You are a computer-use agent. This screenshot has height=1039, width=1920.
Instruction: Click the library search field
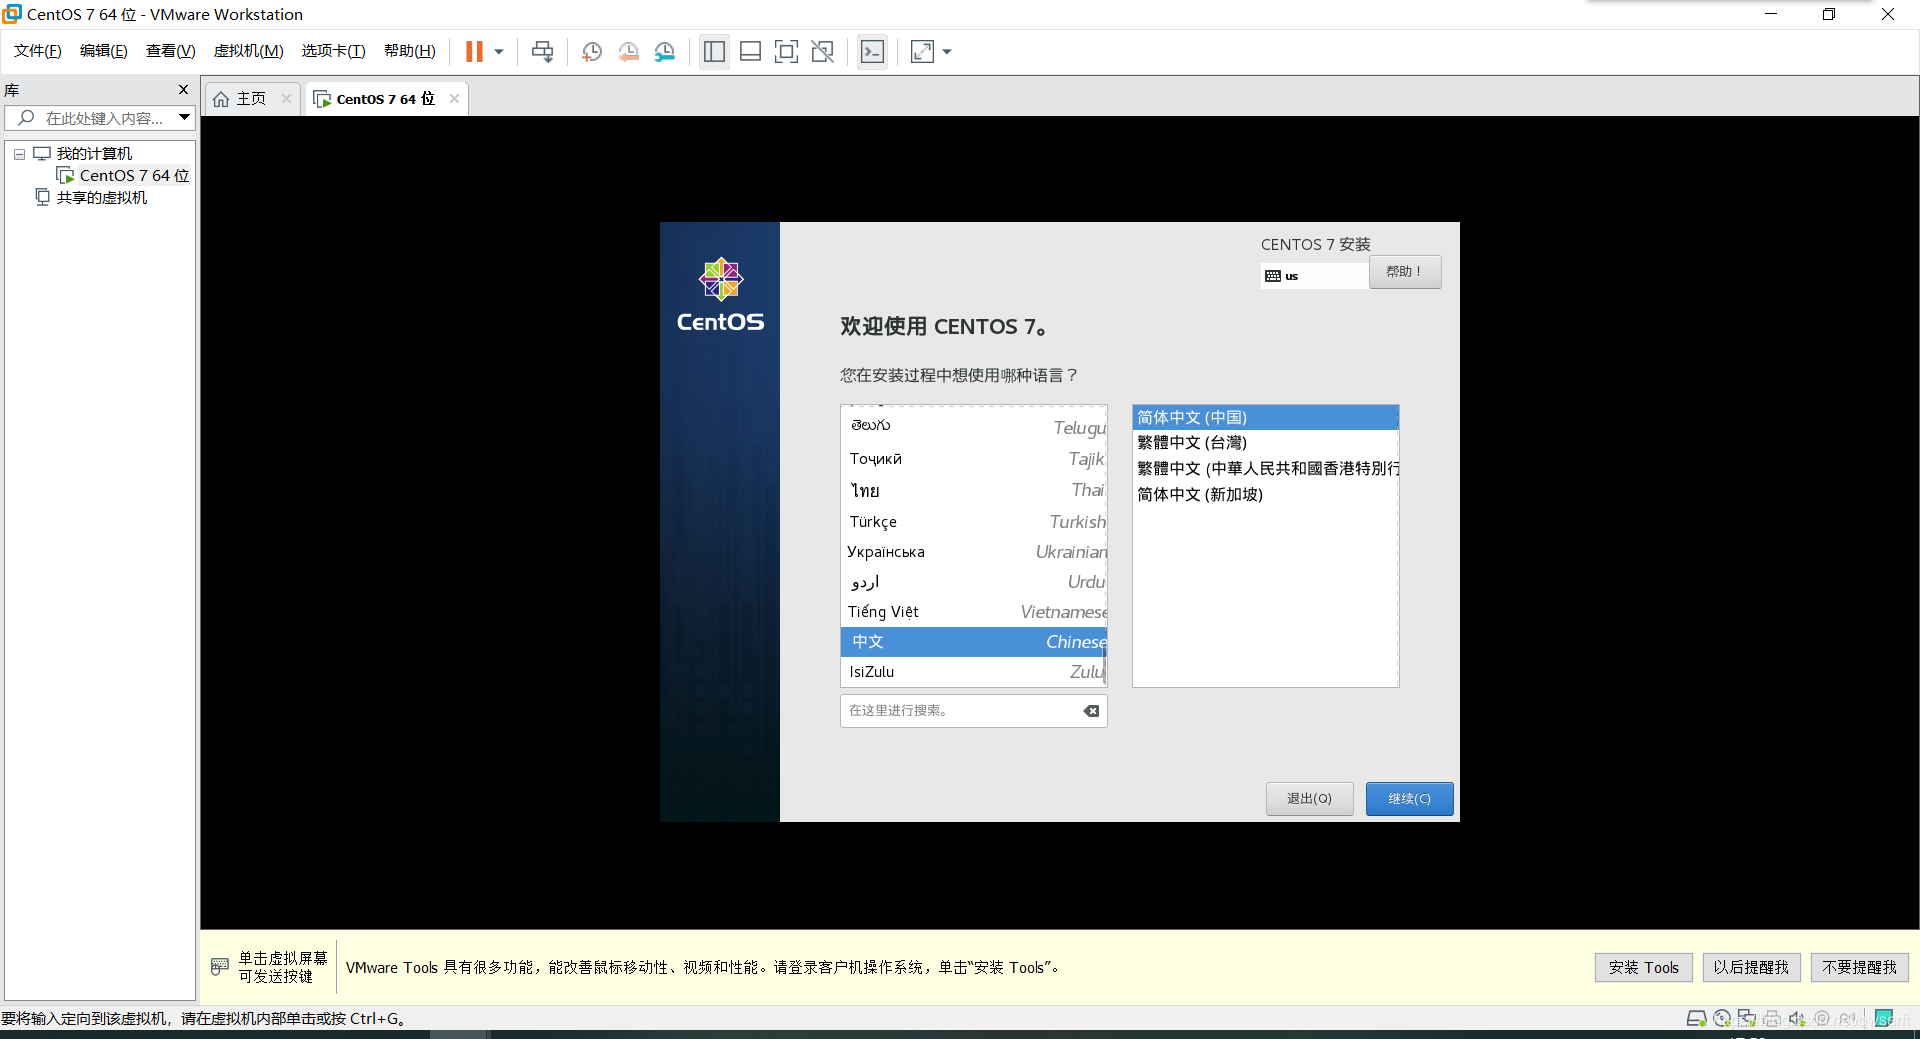point(92,118)
